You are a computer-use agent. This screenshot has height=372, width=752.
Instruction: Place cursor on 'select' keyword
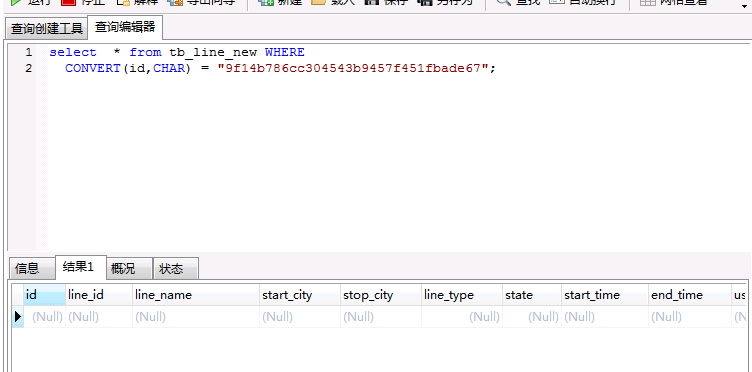(x=73, y=52)
